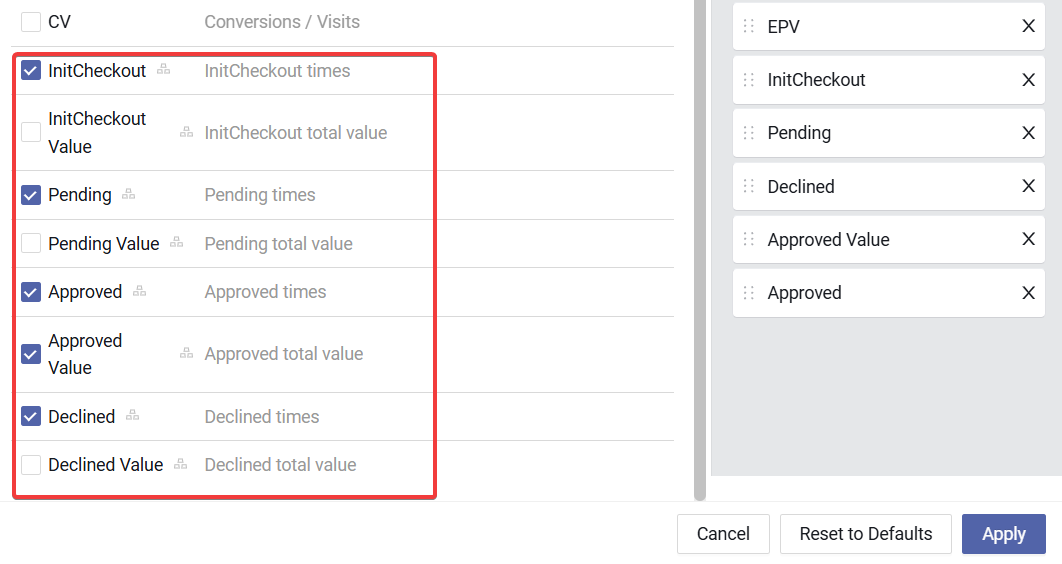
Task: Click drag handle of Declined column item
Action: (749, 186)
